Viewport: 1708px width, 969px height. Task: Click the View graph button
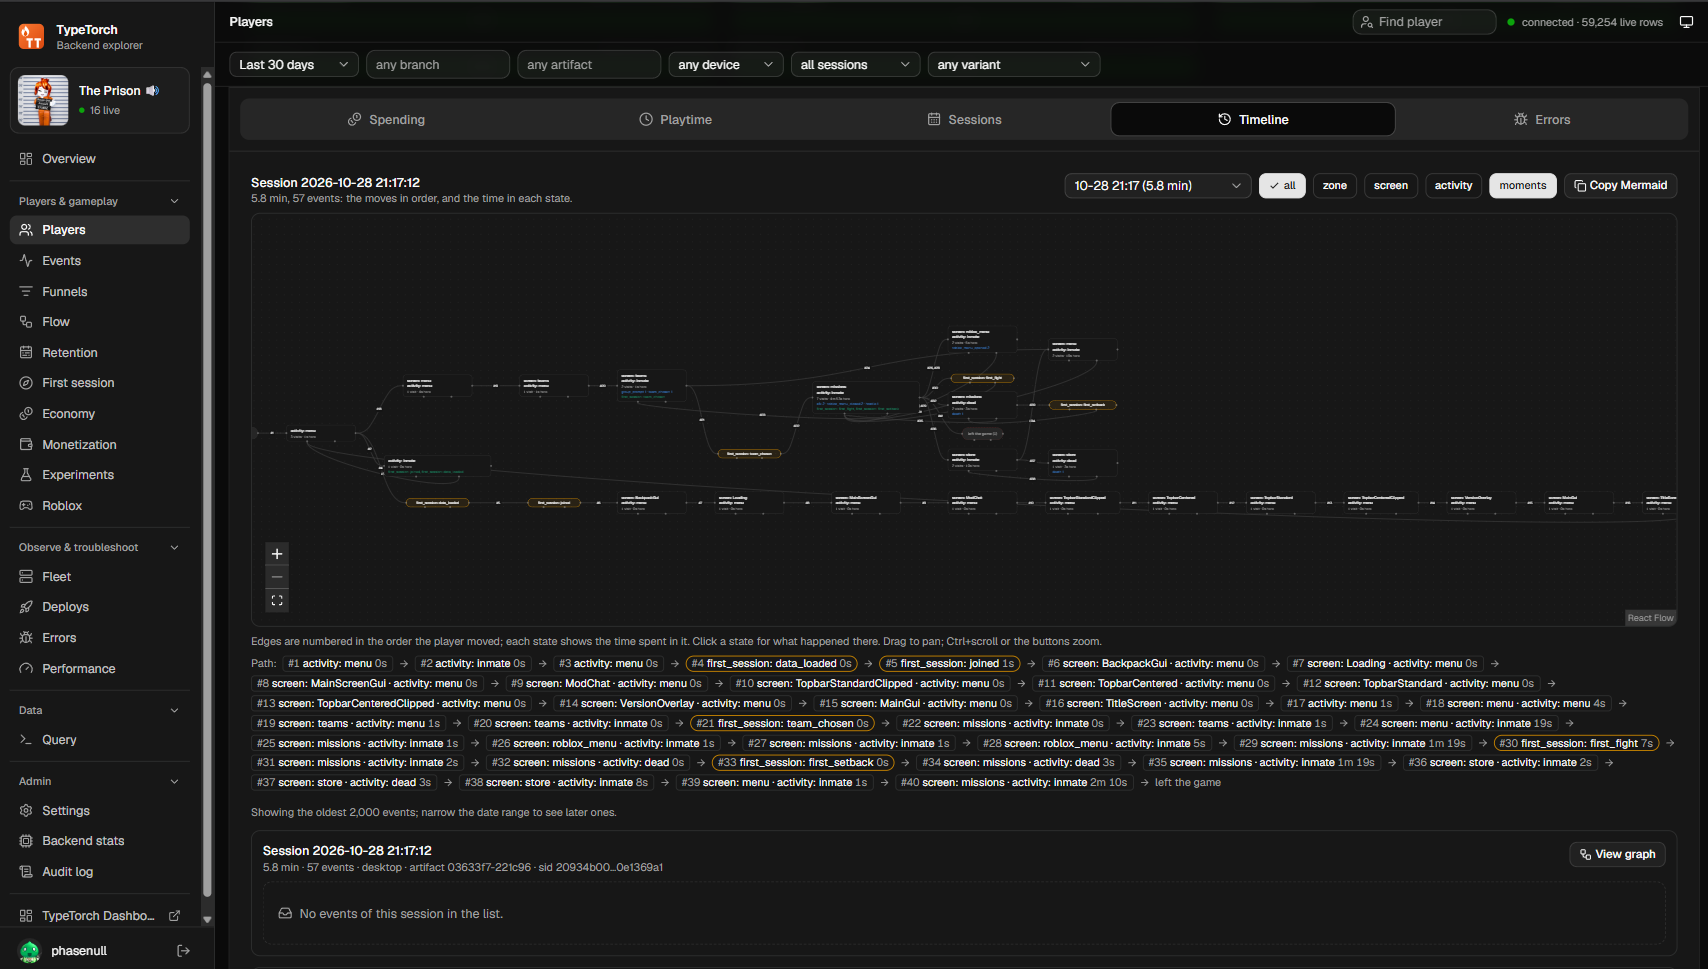1617,855
